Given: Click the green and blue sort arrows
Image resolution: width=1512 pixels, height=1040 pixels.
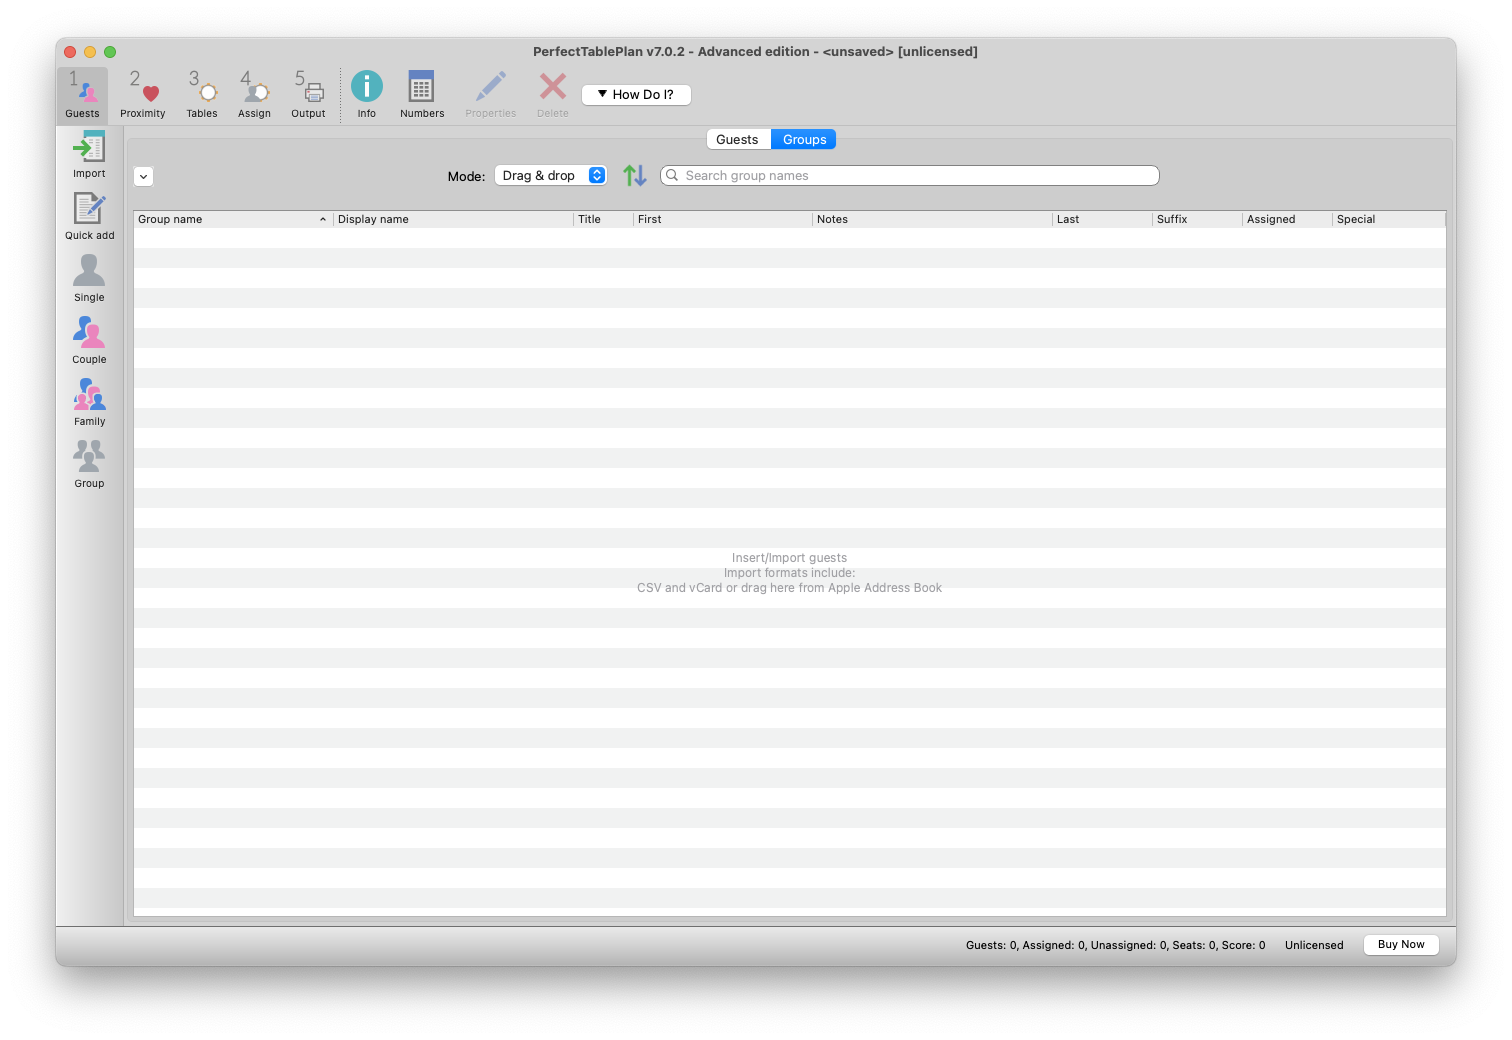Looking at the screenshot, I should 635,176.
